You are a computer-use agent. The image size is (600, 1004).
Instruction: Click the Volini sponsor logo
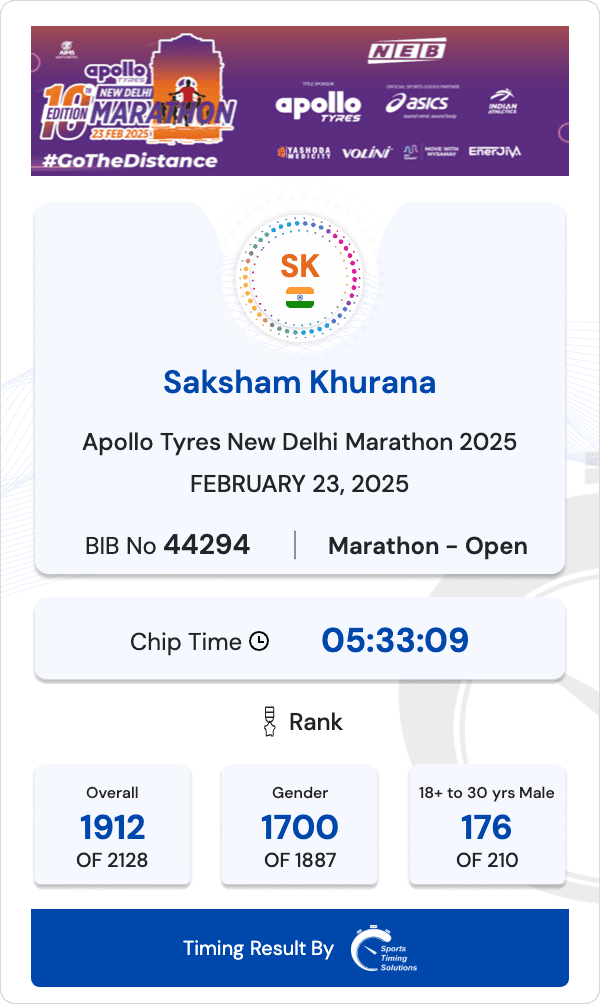tap(366, 153)
